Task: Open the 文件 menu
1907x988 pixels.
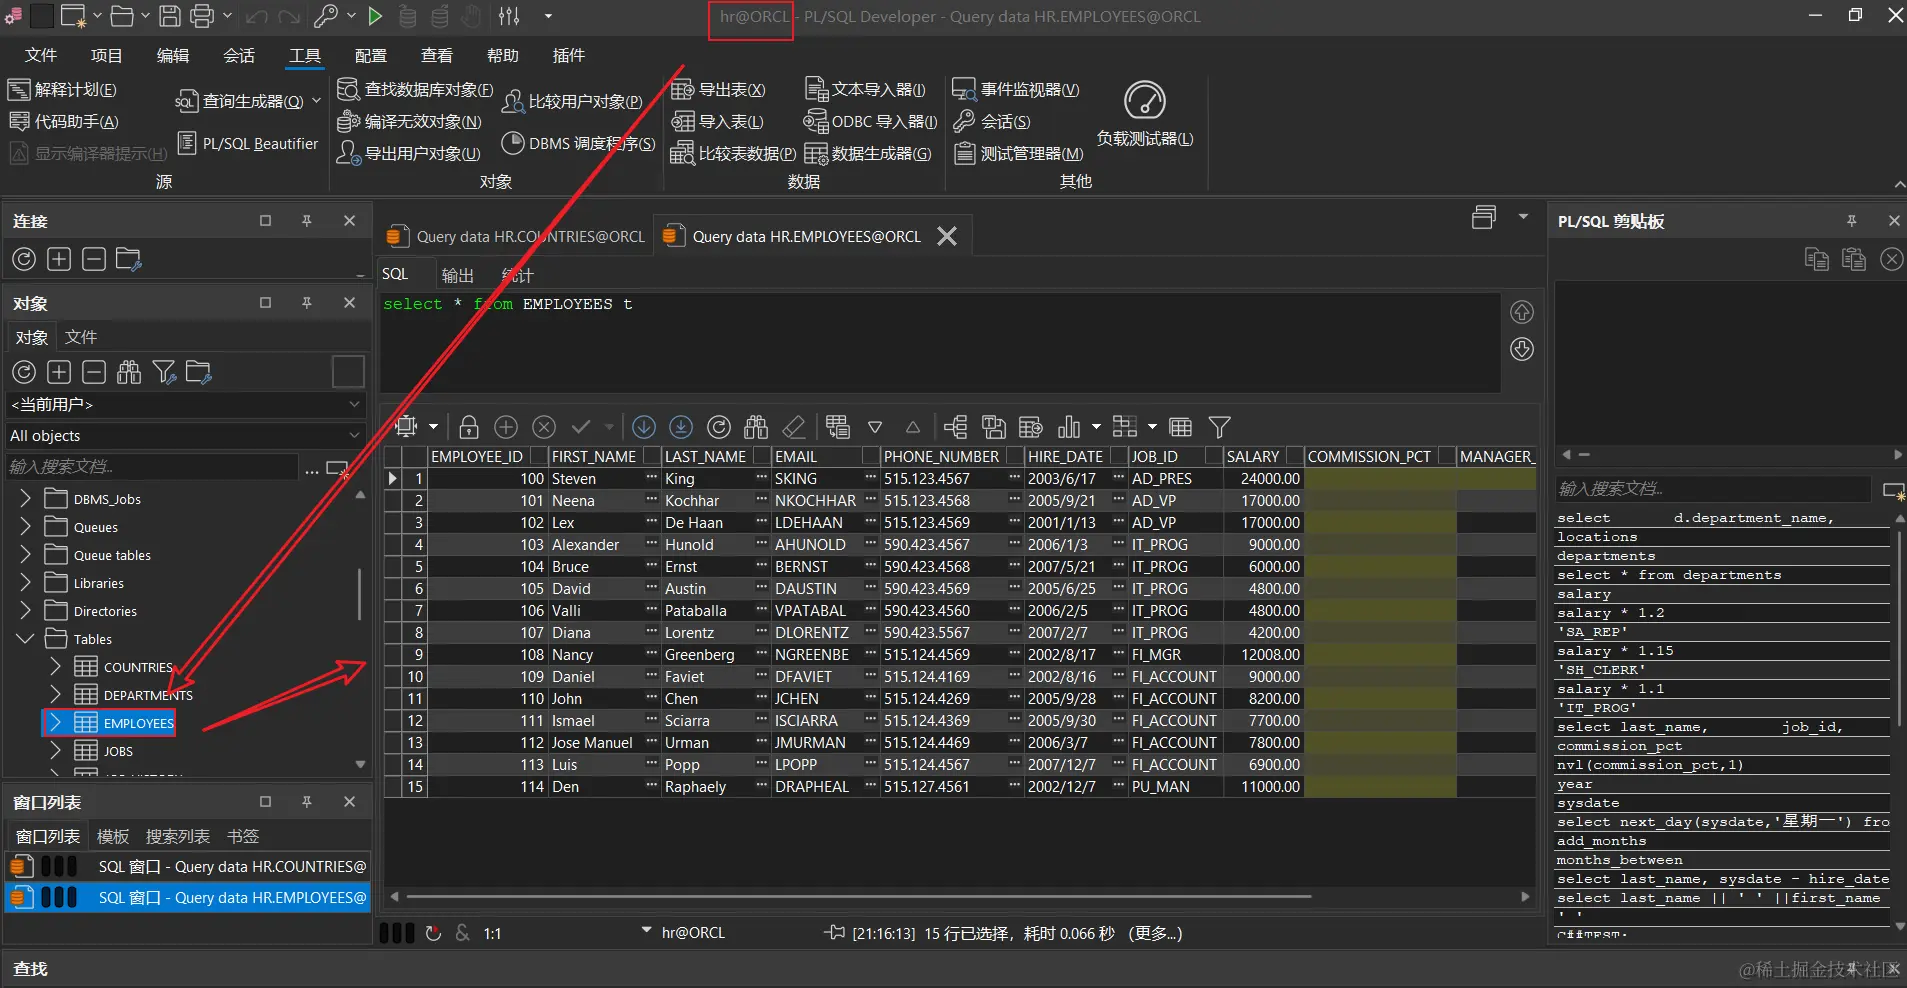Action: click(41, 56)
